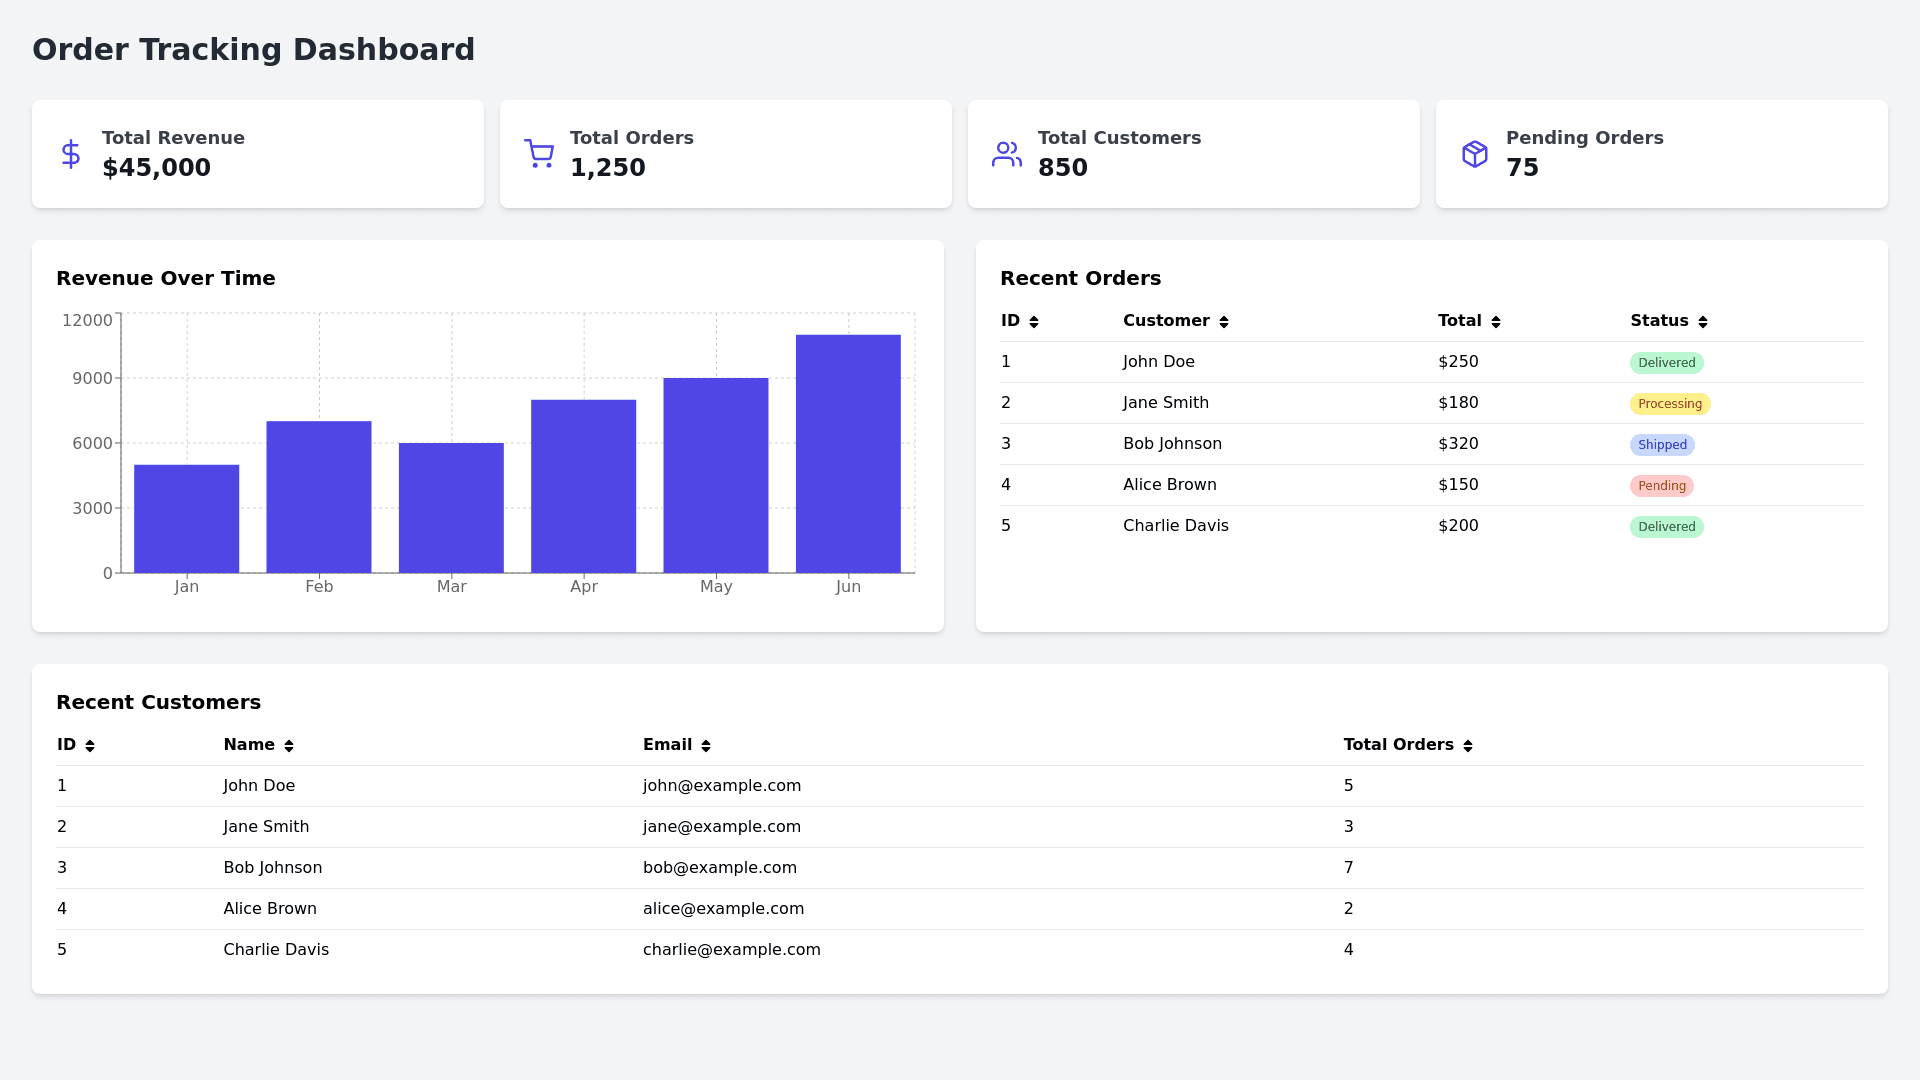Click the shopping cart orders icon
Image resolution: width=1920 pixels, height=1080 pixels.
539,154
